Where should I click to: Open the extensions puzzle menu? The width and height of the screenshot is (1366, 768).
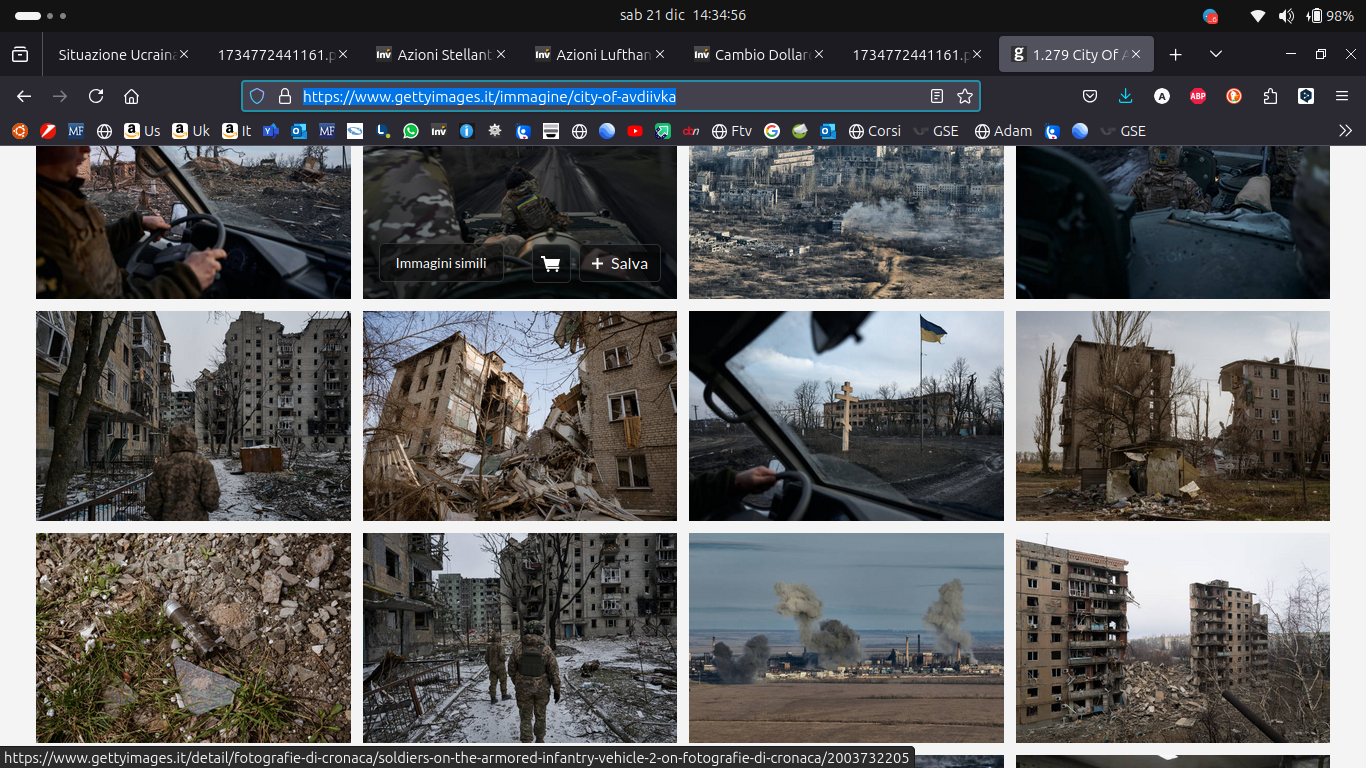click(x=1270, y=96)
